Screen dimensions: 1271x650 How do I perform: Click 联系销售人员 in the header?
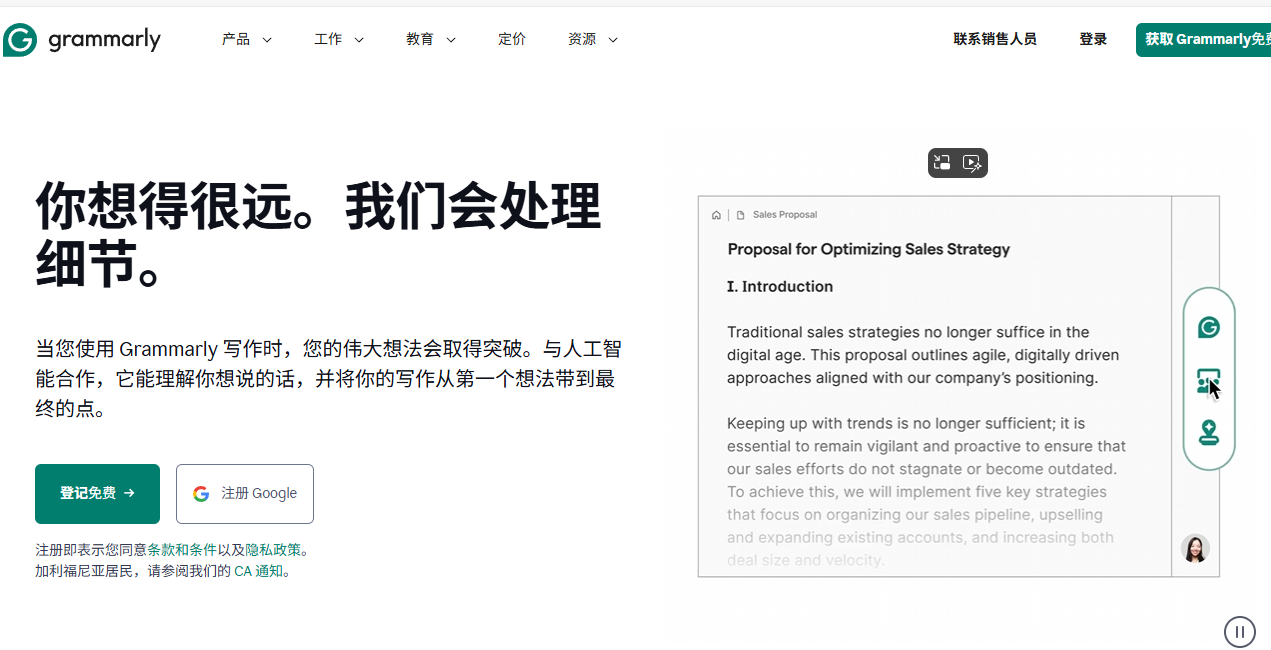(x=995, y=39)
